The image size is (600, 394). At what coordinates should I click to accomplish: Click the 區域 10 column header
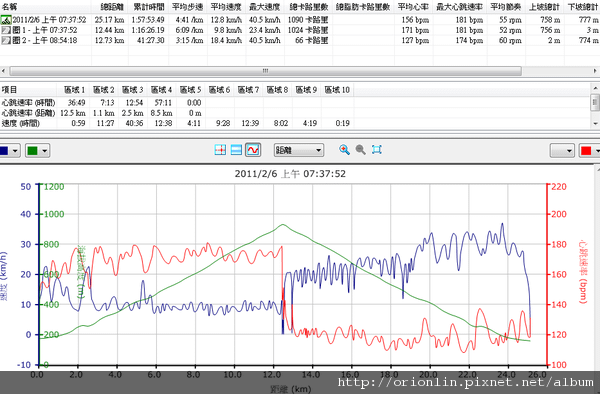337,90
